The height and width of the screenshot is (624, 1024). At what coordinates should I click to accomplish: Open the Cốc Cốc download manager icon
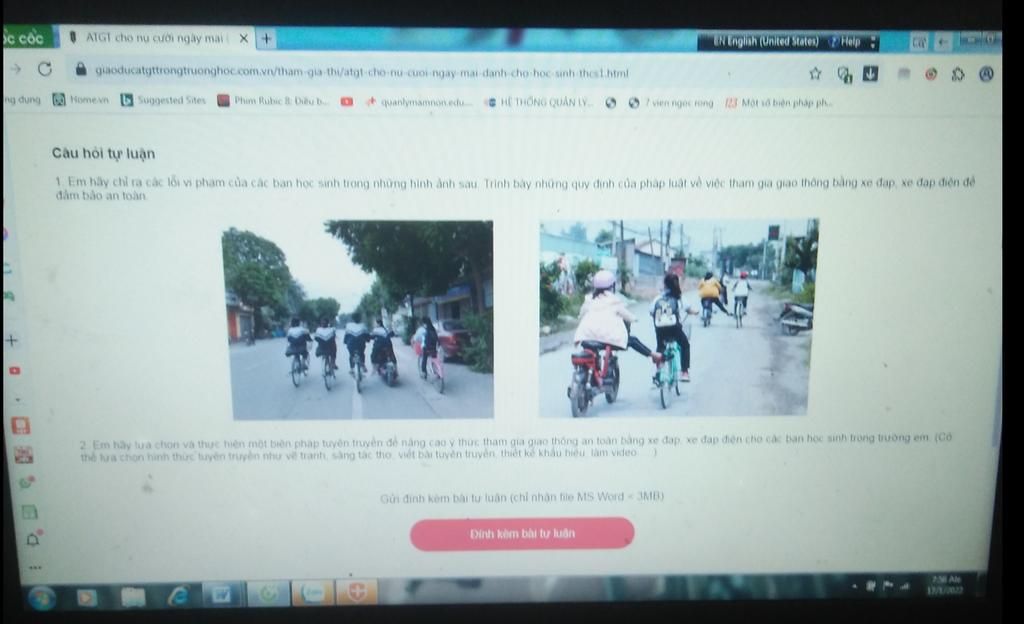pos(870,74)
